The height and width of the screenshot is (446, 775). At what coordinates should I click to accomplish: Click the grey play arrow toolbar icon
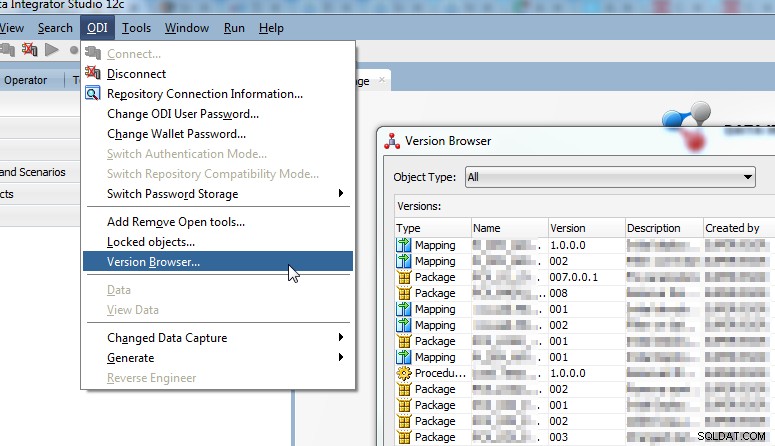[52, 49]
